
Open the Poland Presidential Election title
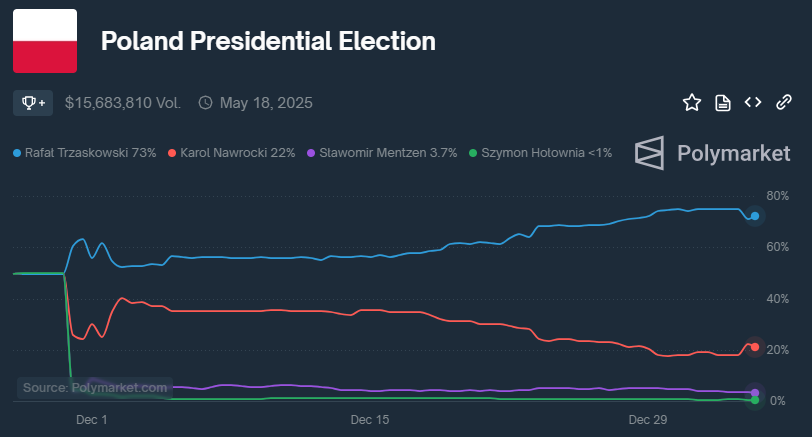(268, 41)
